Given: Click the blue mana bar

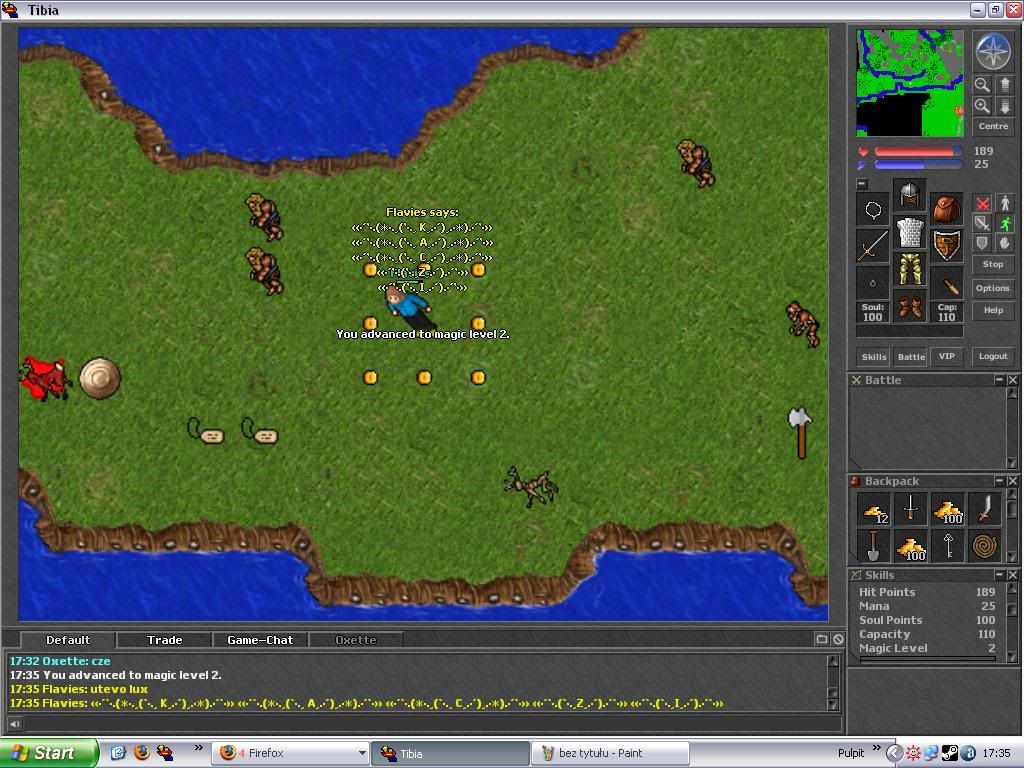Looking at the screenshot, I should 918,165.
